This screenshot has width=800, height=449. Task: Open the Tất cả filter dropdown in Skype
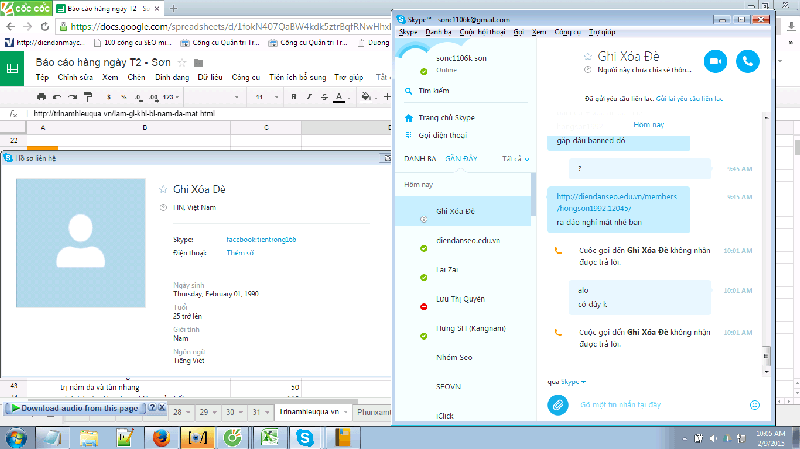pos(515,159)
